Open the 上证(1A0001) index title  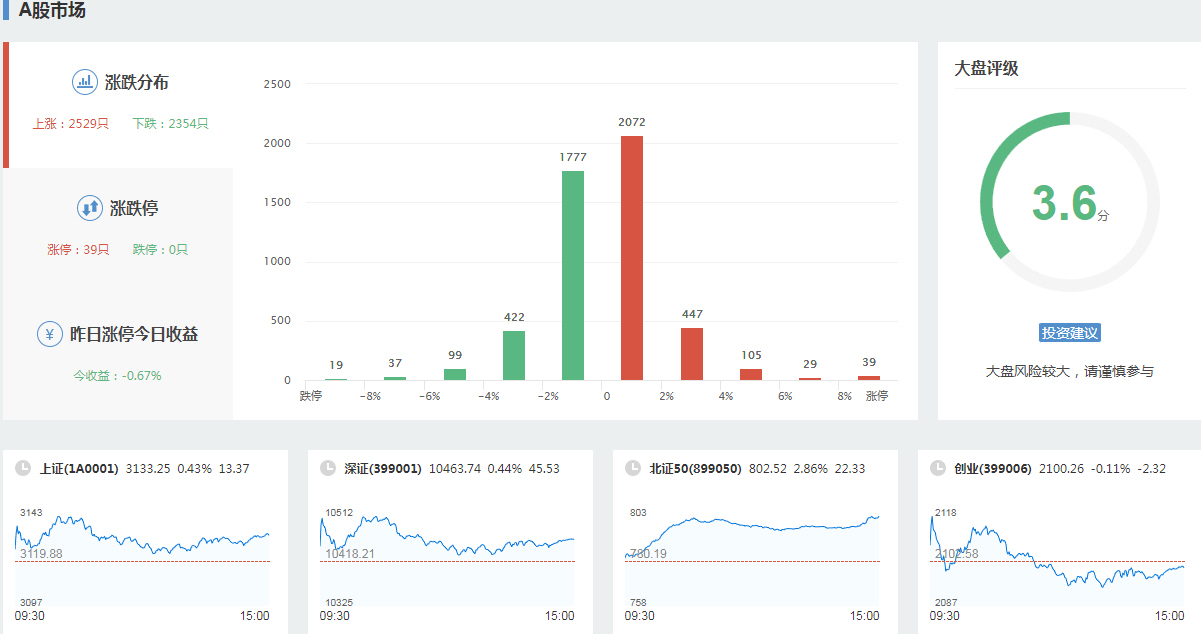coord(79,468)
